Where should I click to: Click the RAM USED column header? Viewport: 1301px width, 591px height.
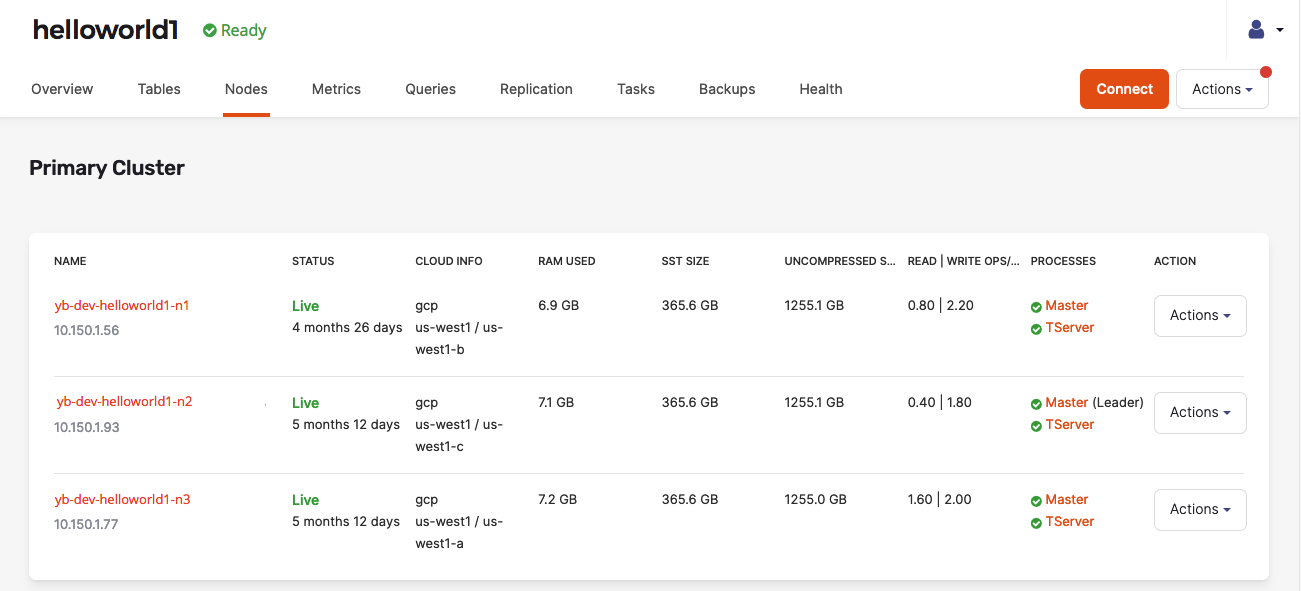coord(566,261)
